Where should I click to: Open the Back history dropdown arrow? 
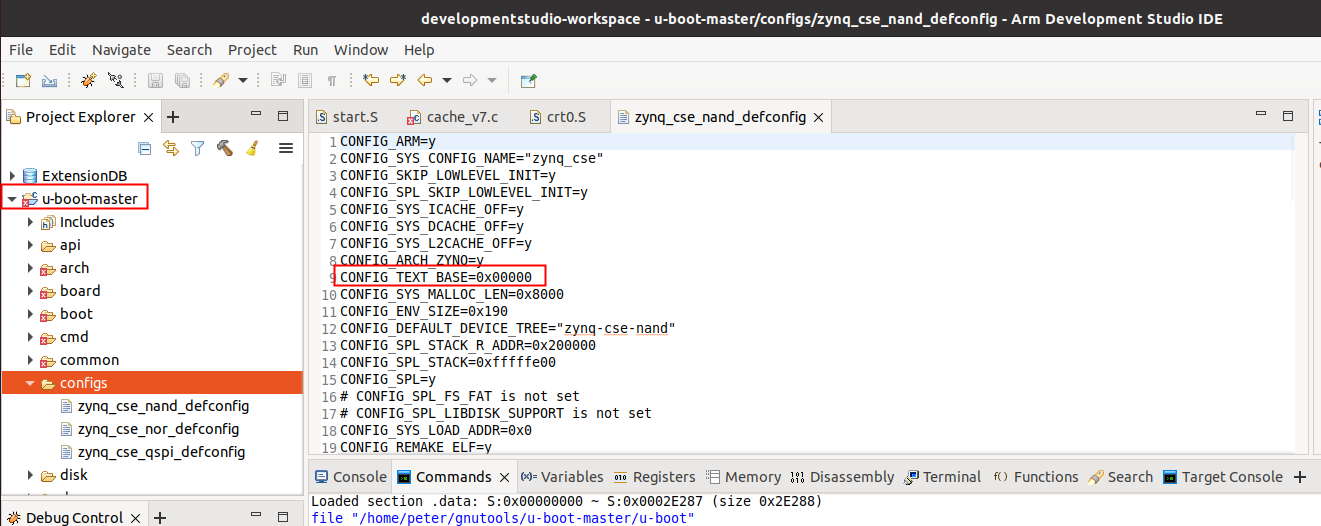[446, 81]
